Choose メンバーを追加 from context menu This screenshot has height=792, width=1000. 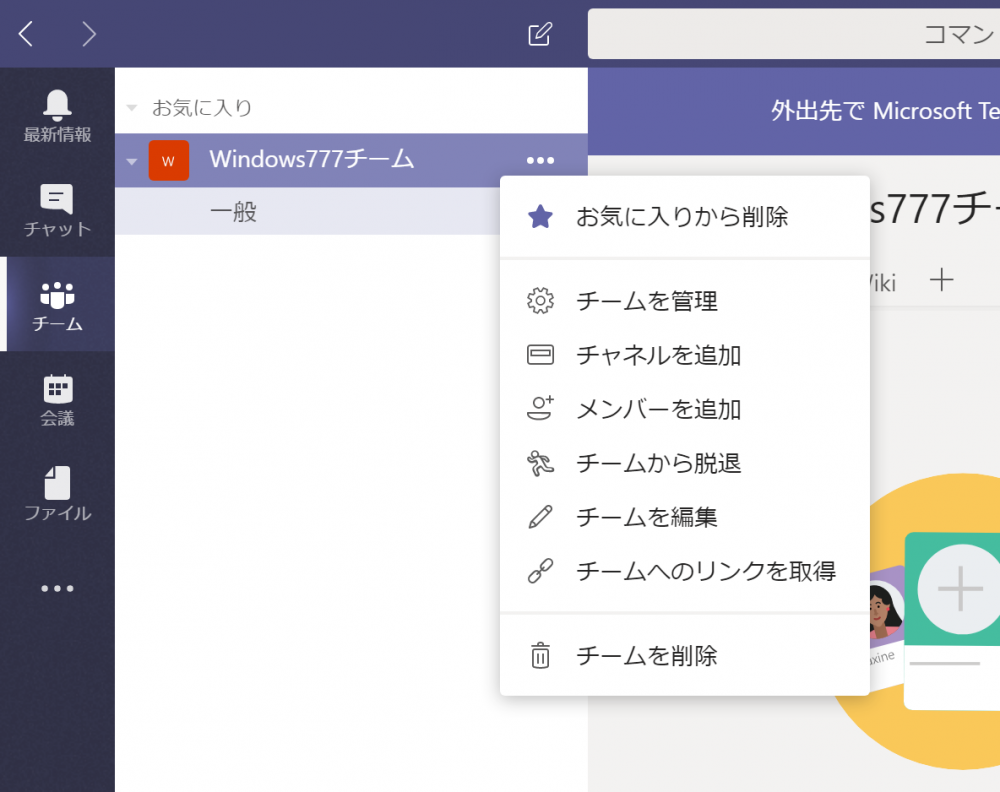659,409
